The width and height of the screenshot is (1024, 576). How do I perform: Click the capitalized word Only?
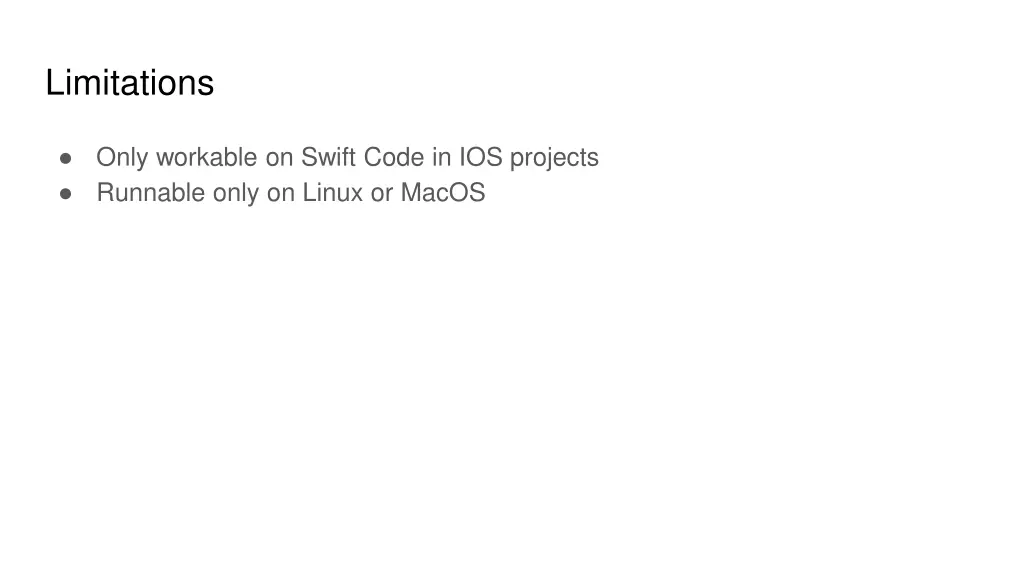[122, 158]
